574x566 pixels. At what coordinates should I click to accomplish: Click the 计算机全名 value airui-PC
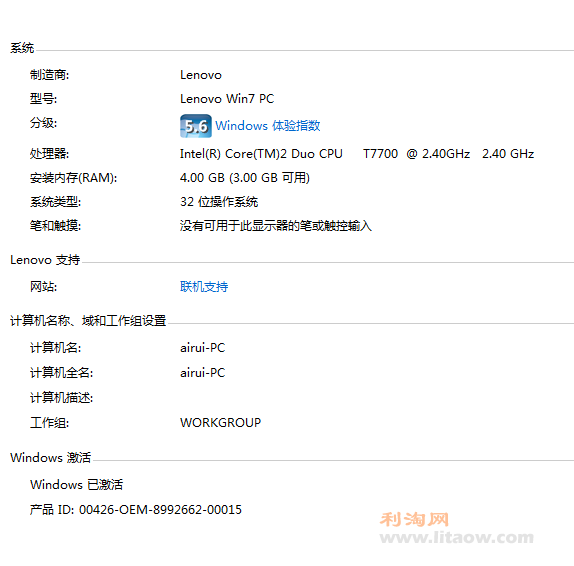tap(202, 373)
